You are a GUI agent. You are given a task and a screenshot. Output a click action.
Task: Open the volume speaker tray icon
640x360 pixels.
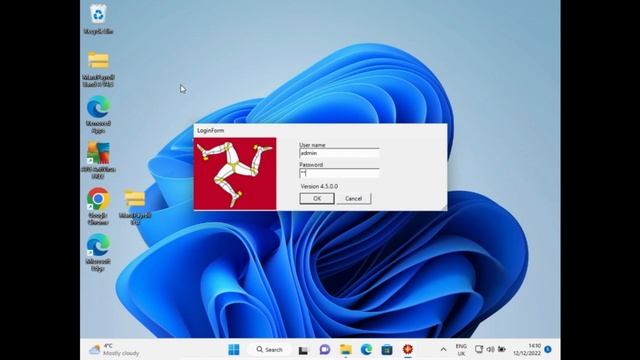click(x=490, y=349)
